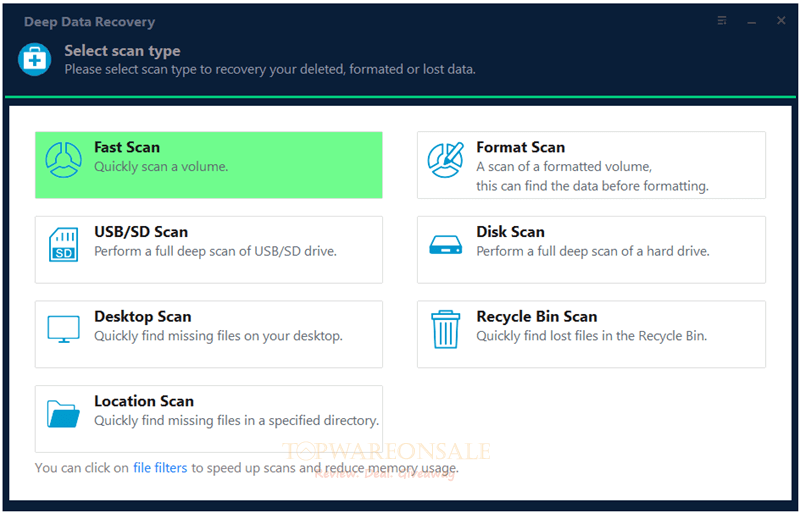Click the 'Deep Data Recovery' window title
The height and width of the screenshot is (513, 800).
pos(89,22)
